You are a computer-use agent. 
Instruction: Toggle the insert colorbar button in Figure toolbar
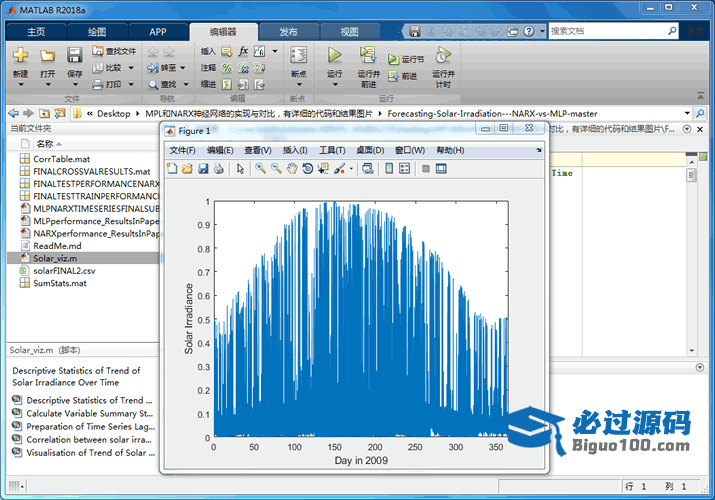(x=389, y=169)
